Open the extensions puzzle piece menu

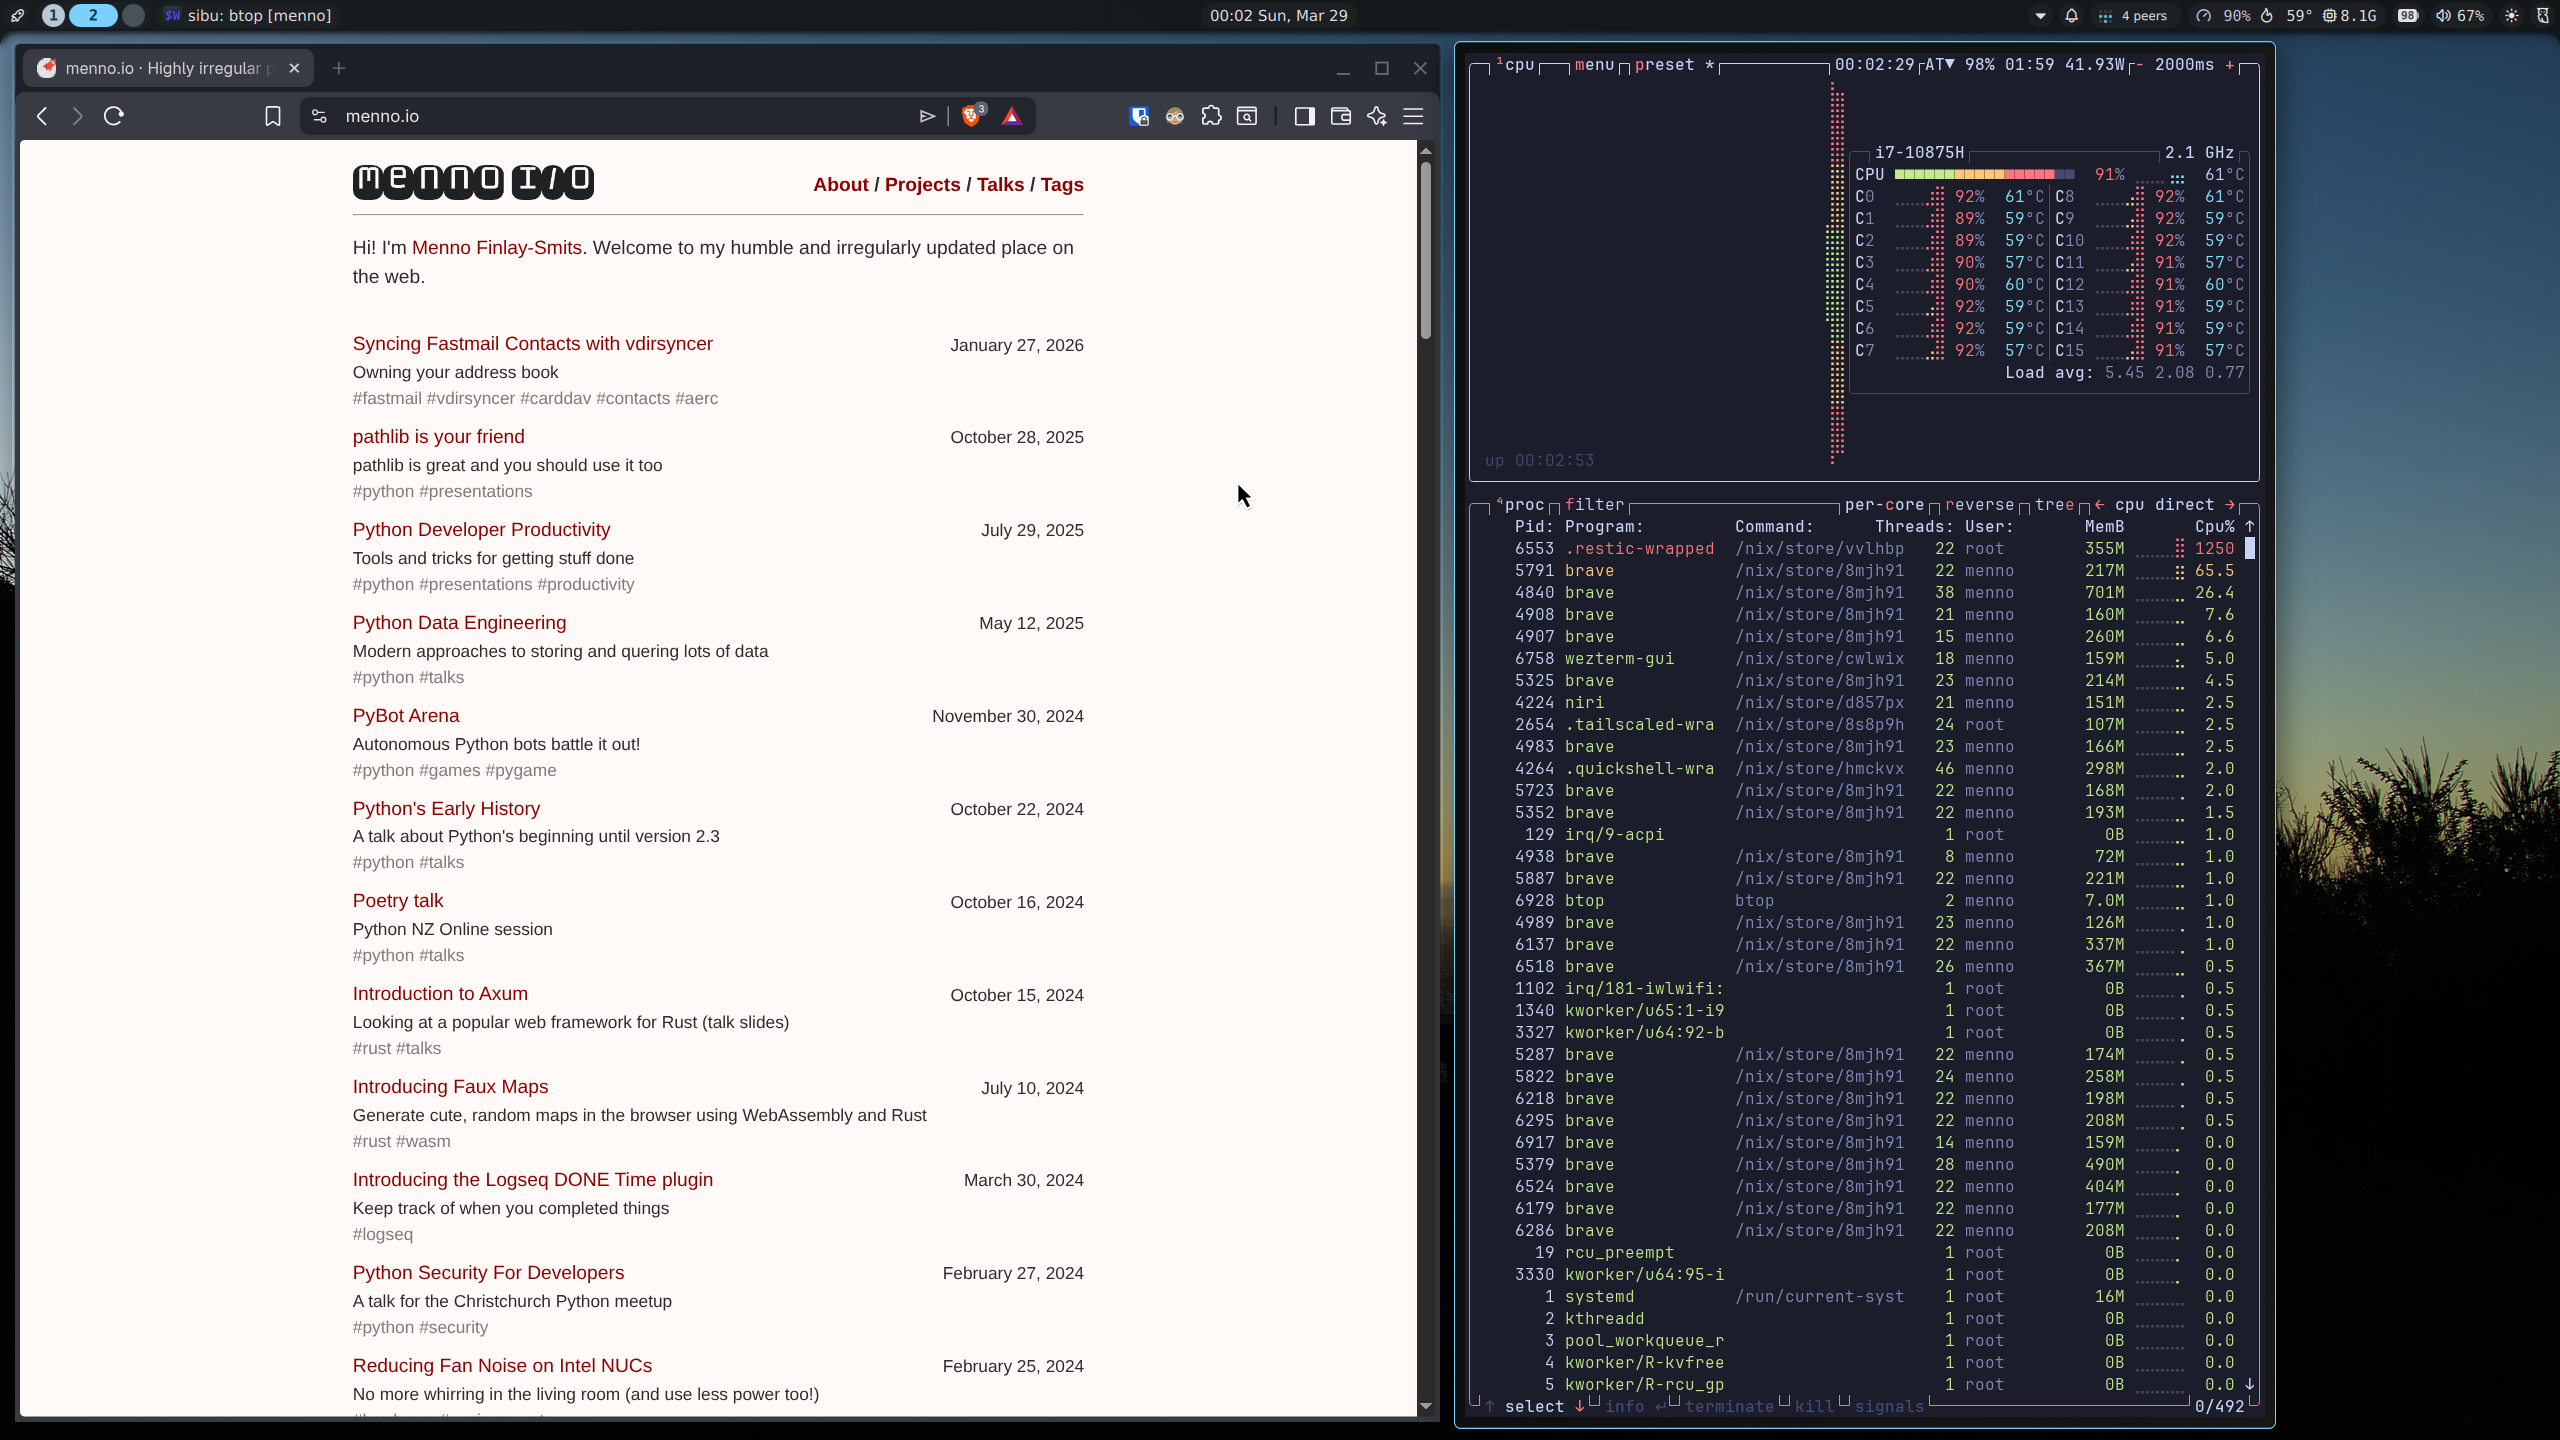[x=1211, y=116]
